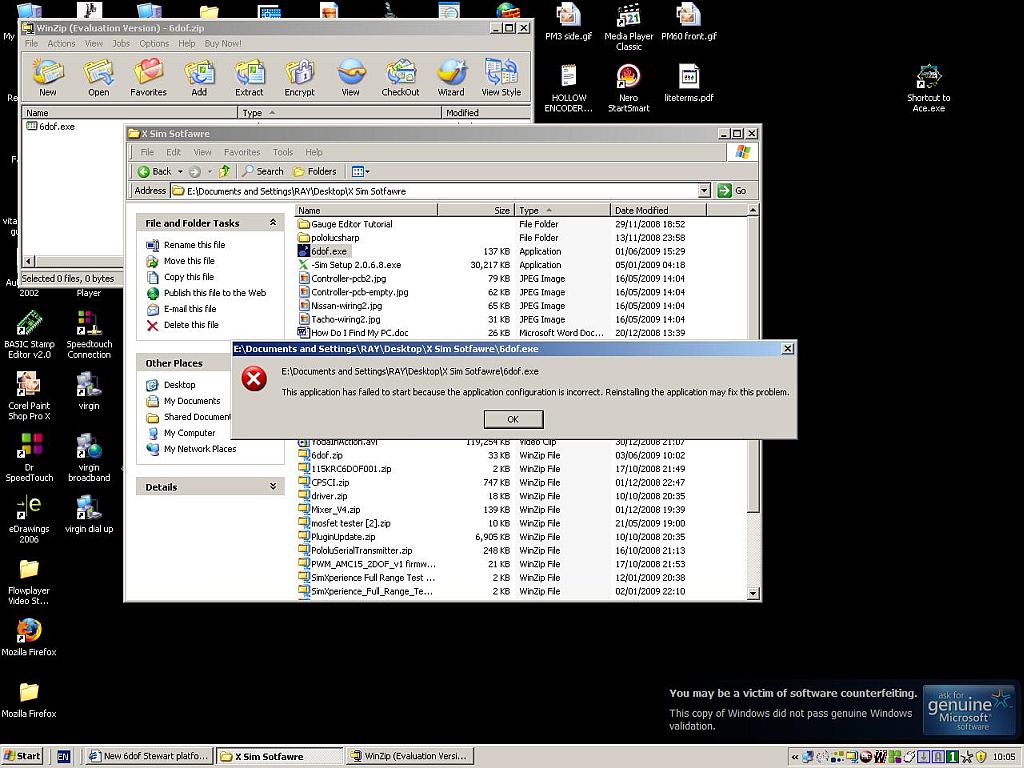Click Delete this file link
1024x768 pixels.
click(x=191, y=325)
